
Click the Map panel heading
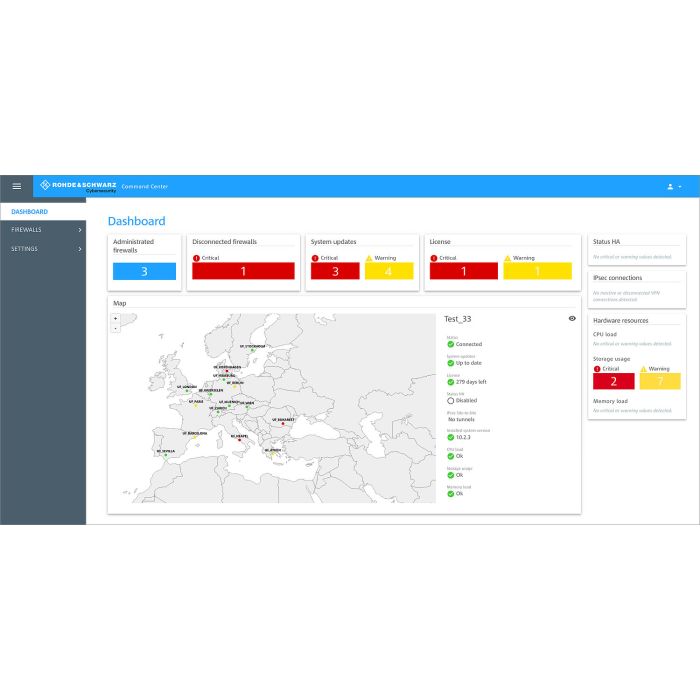120,303
